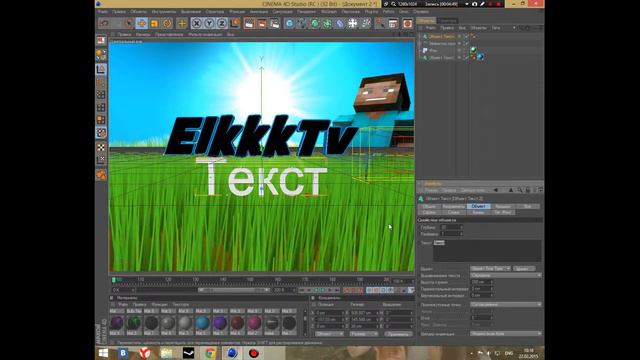The height and width of the screenshot is (360, 640).
Task: Open the Cameras menu in viewport
Action: (x=143, y=35)
